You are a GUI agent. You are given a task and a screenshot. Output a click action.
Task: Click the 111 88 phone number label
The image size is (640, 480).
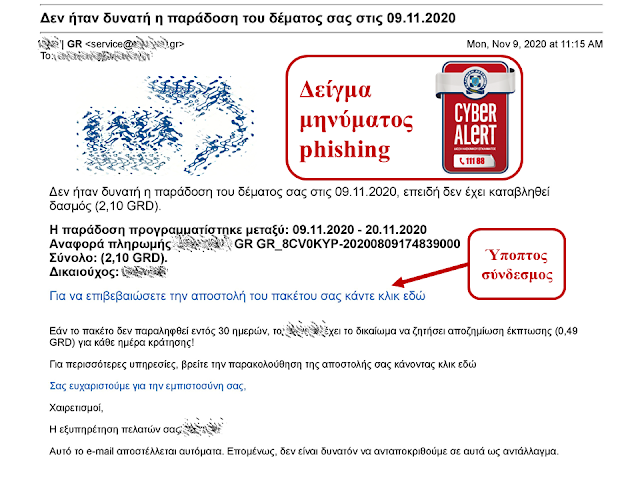click(x=473, y=161)
